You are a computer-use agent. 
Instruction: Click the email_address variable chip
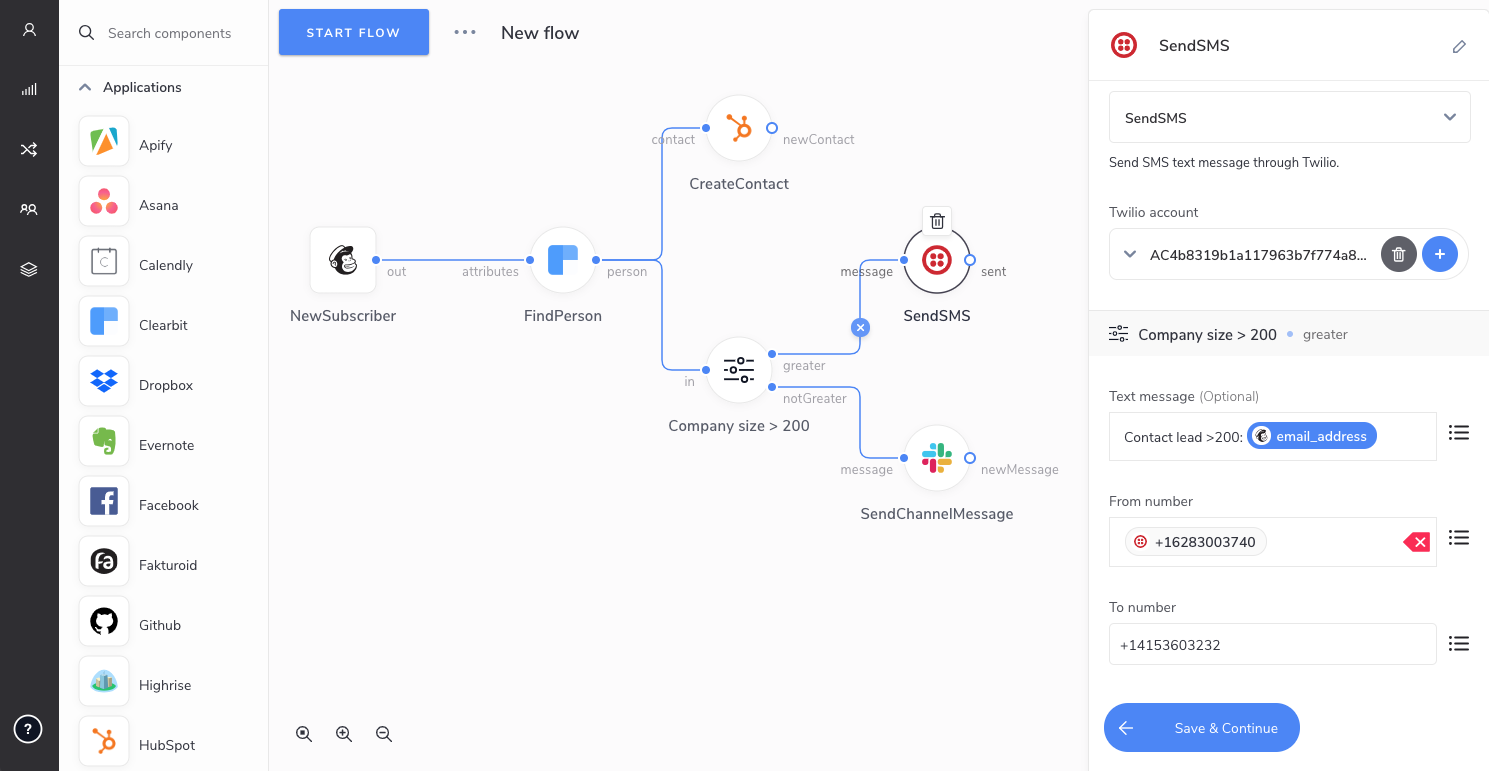(1312, 436)
